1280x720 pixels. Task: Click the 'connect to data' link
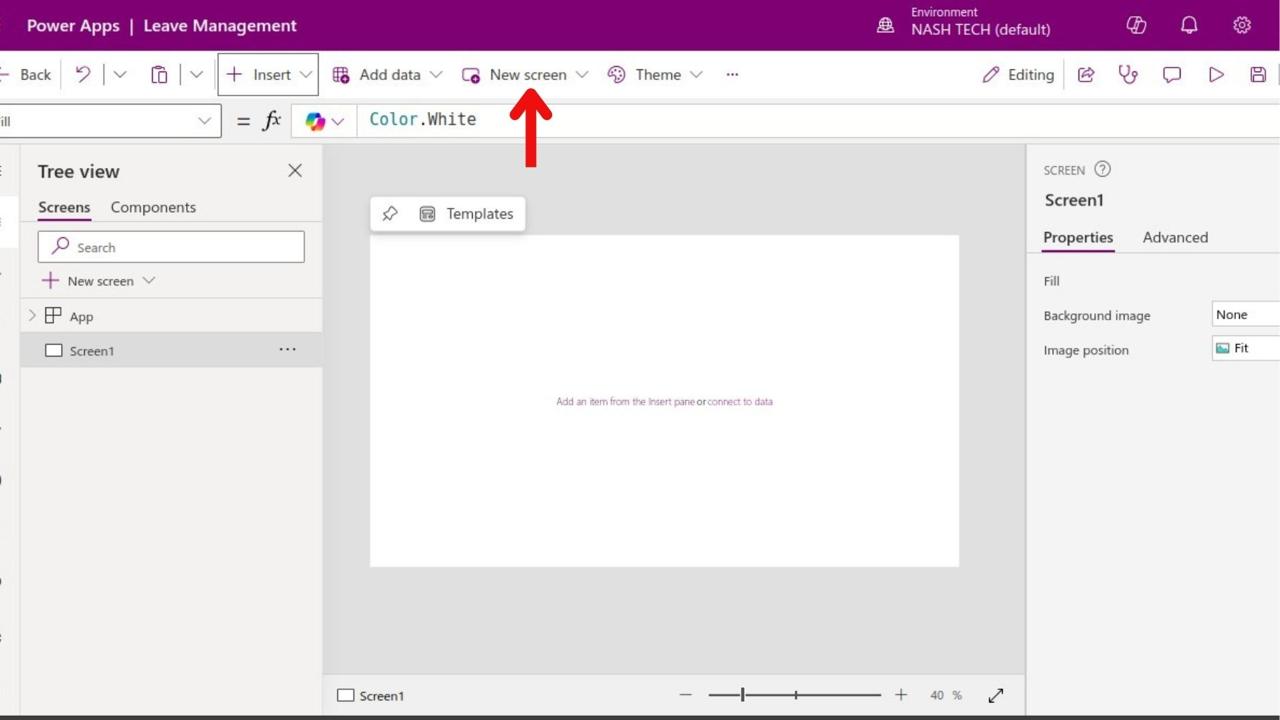[740, 402]
